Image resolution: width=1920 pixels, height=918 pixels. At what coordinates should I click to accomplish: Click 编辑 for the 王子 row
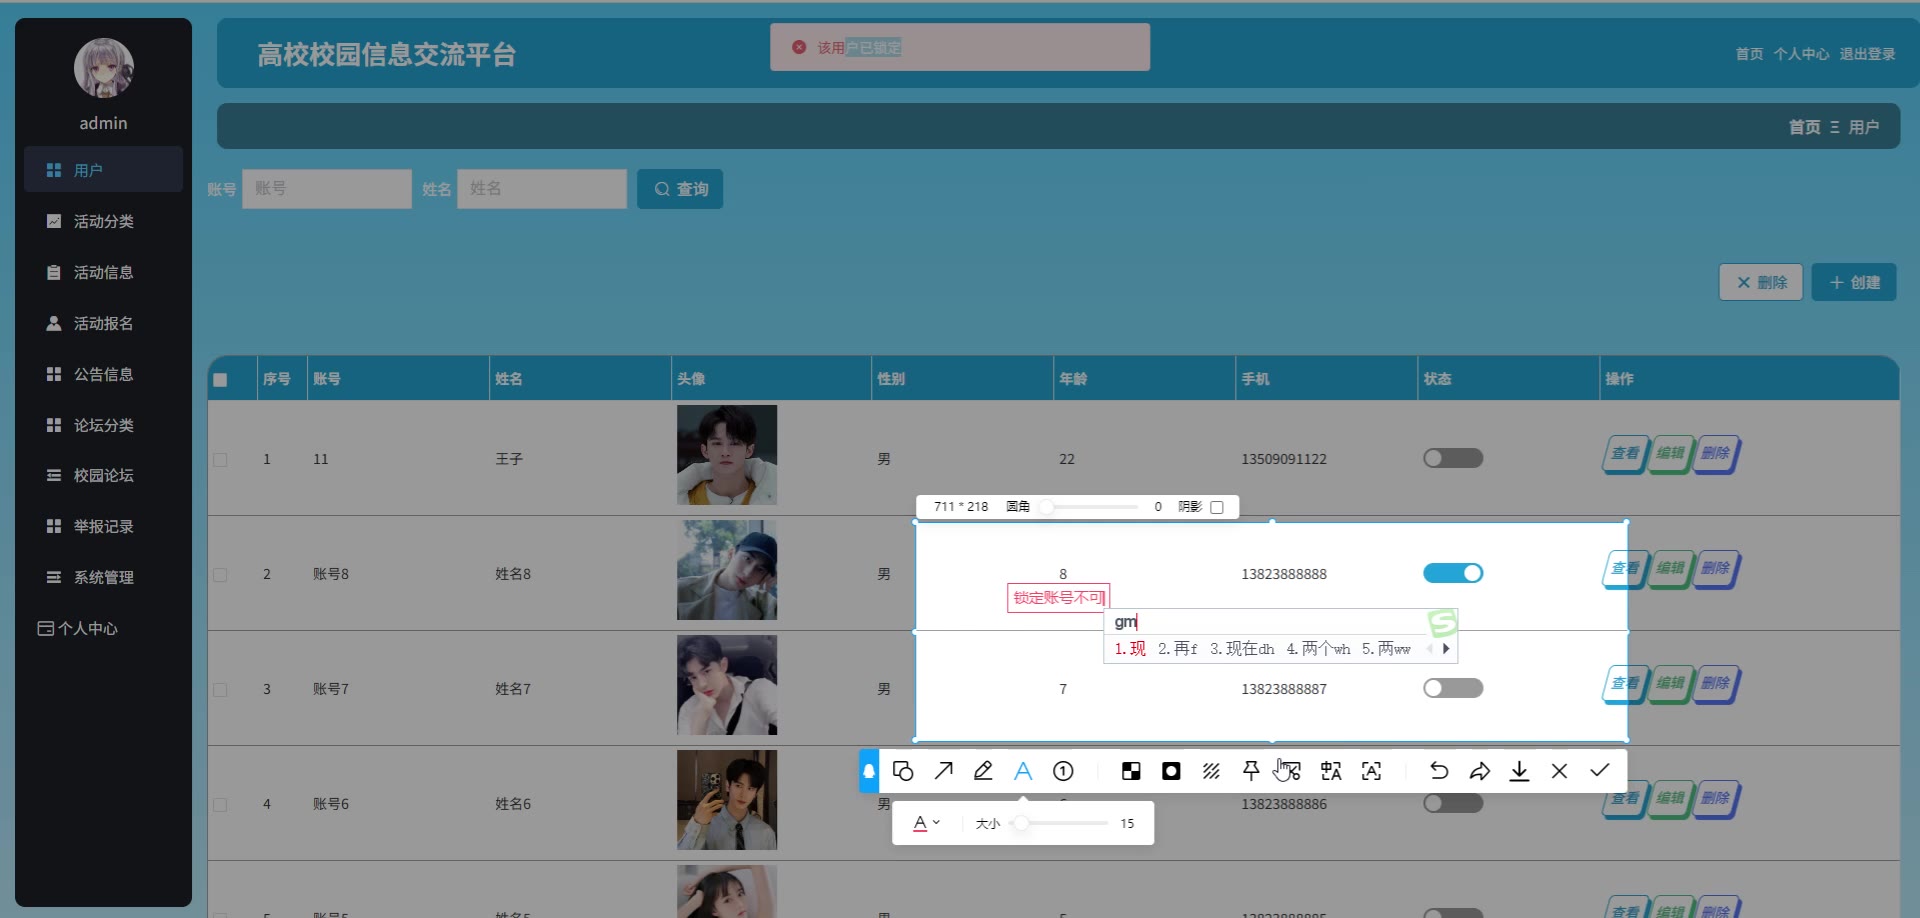pyautogui.click(x=1670, y=454)
